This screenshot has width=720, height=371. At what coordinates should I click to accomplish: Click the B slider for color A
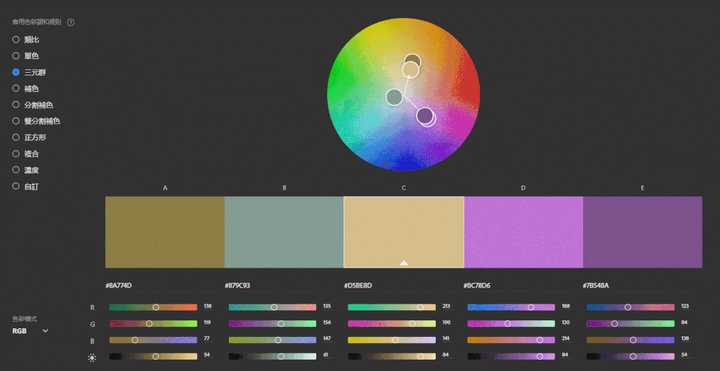pyautogui.click(x=153, y=340)
